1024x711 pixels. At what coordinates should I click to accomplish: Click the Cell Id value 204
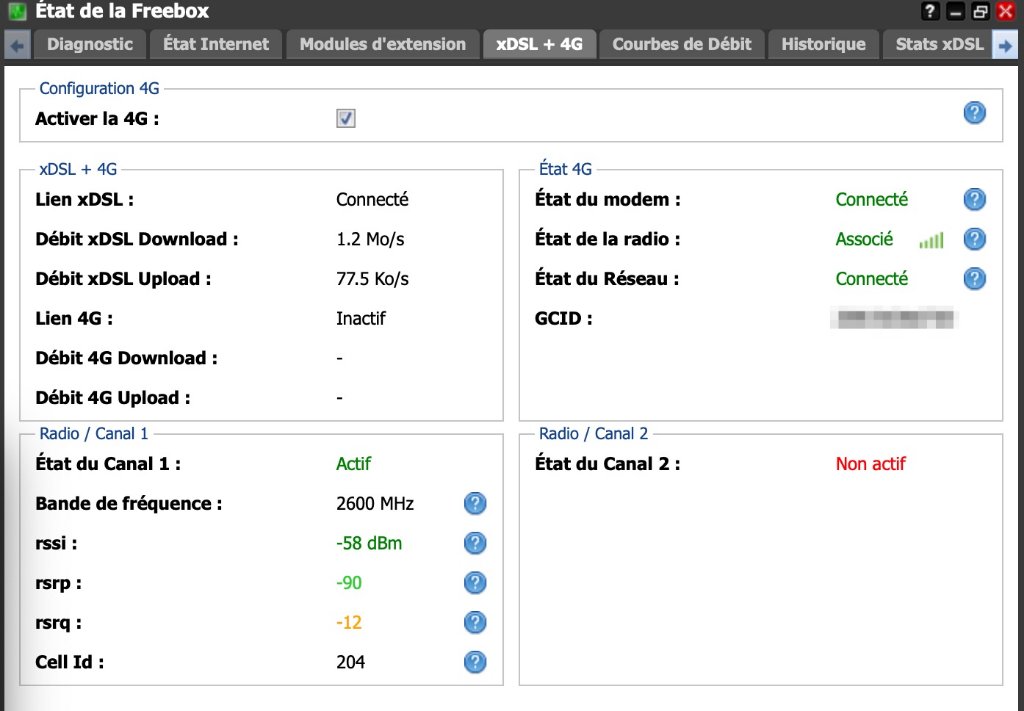(351, 662)
